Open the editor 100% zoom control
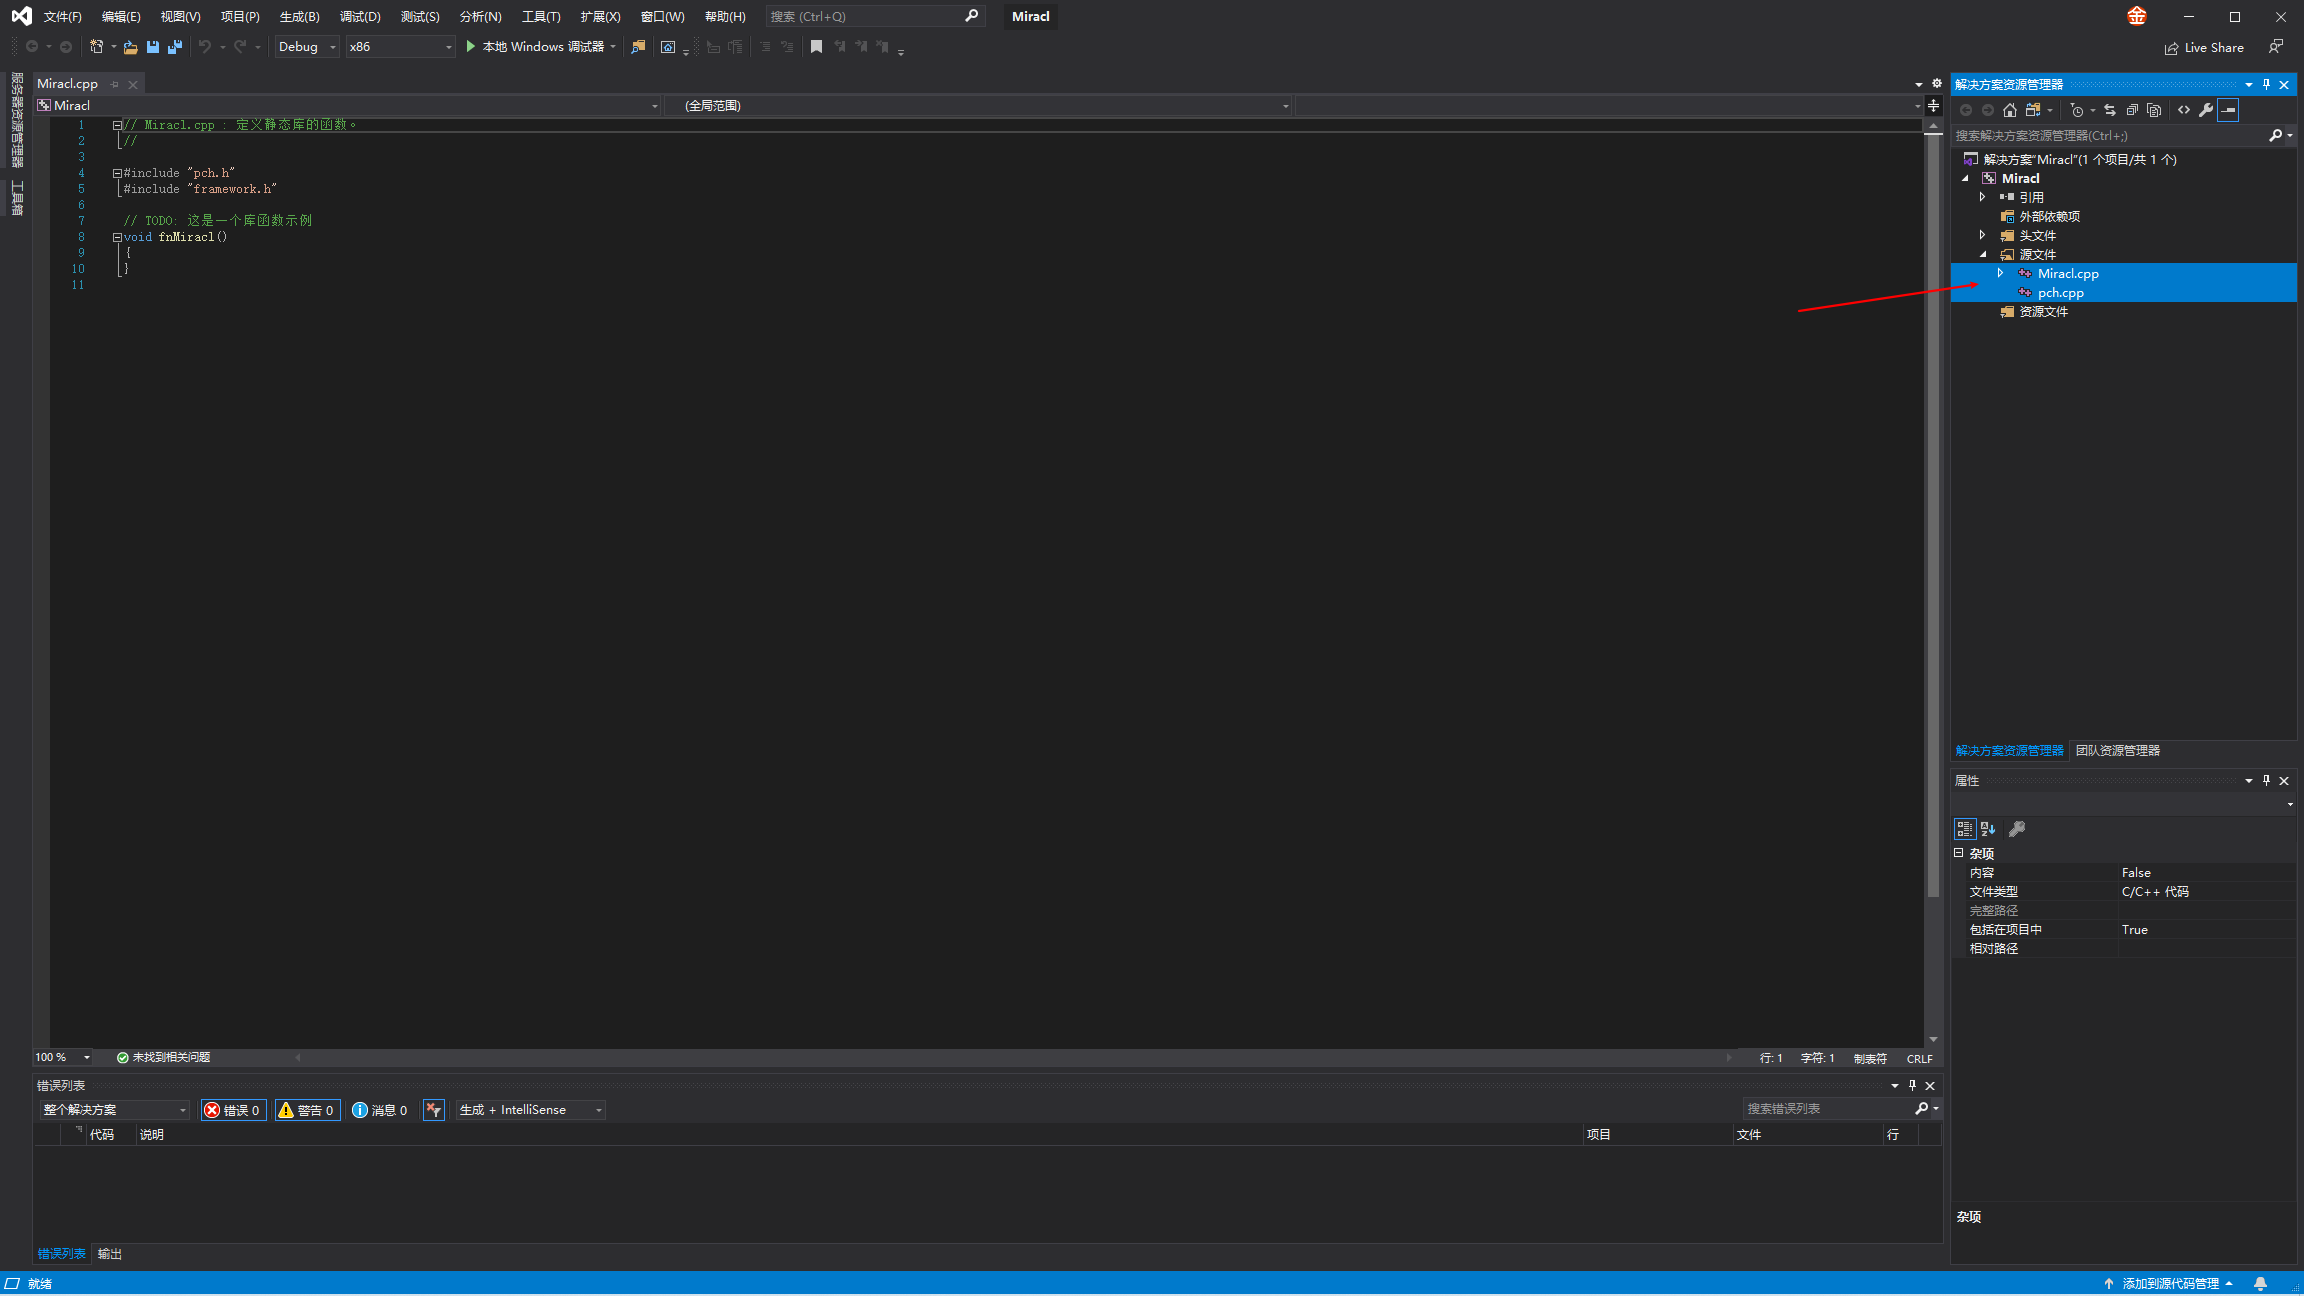Screen dimensions: 2304x1296 click(x=62, y=1057)
